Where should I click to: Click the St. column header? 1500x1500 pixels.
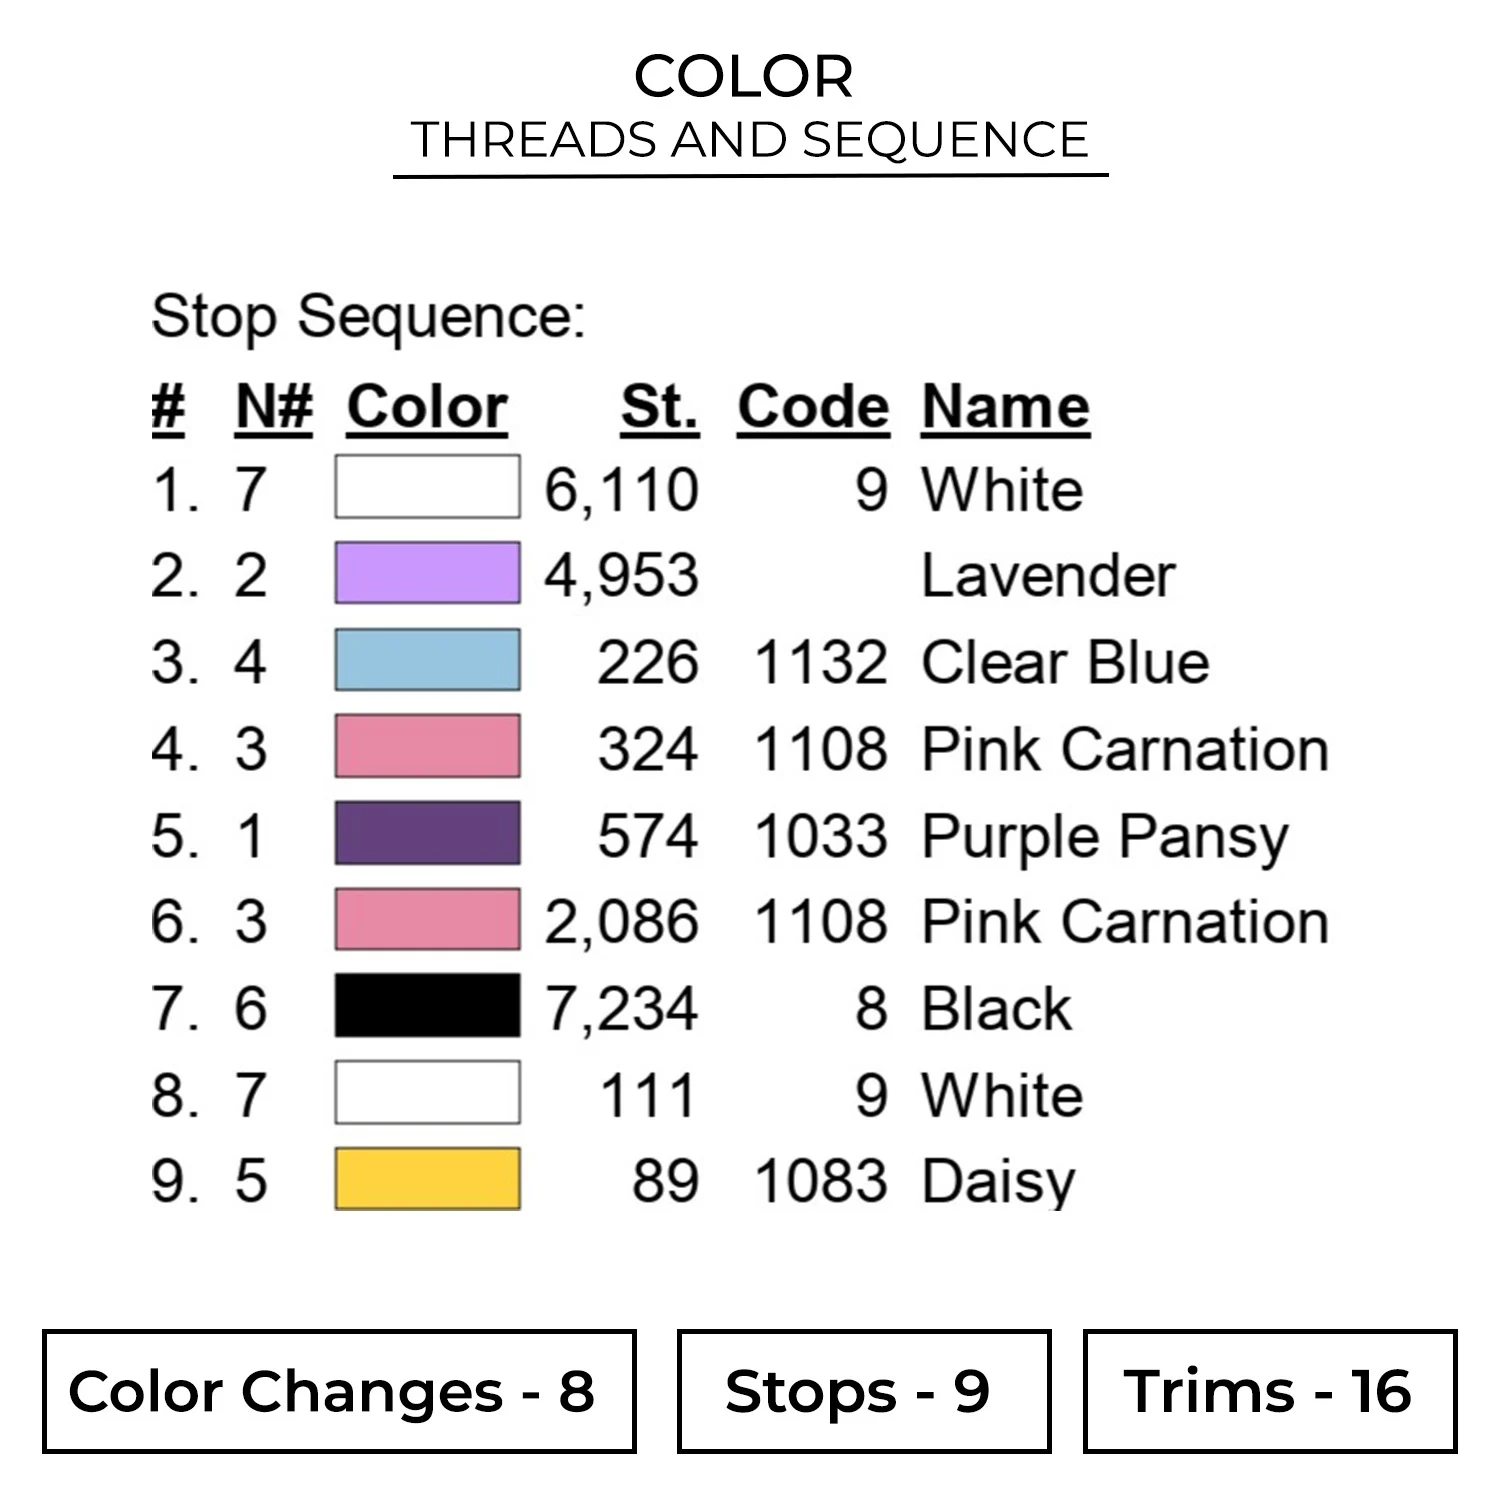(x=659, y=408)
